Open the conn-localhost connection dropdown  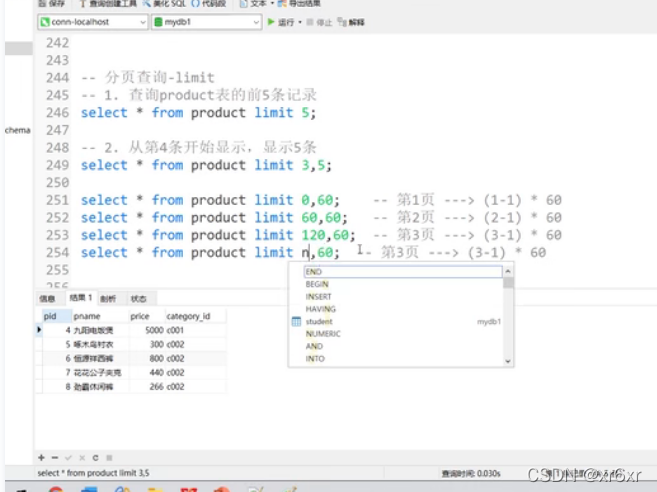click(93, 22)
